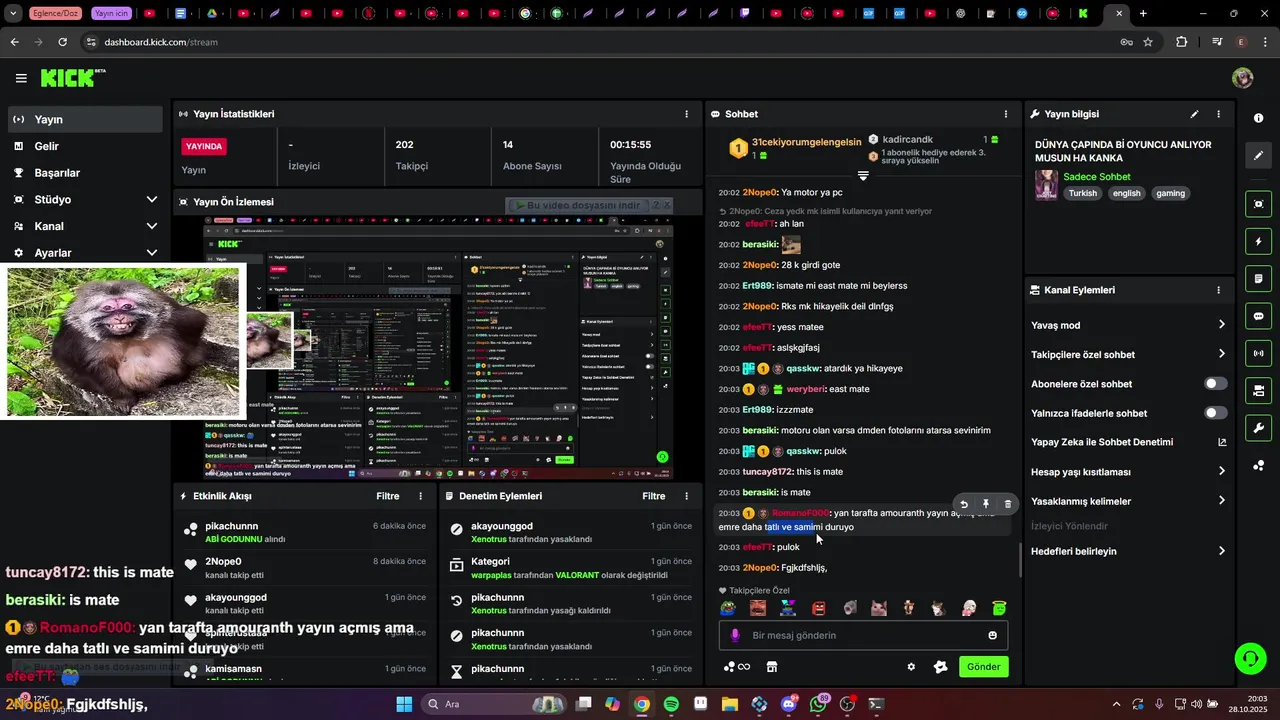Image resolution: width=1280 pixels, height=720 pixels.
Task: Click the Yayın için tab group
Action: coord(111,14)
